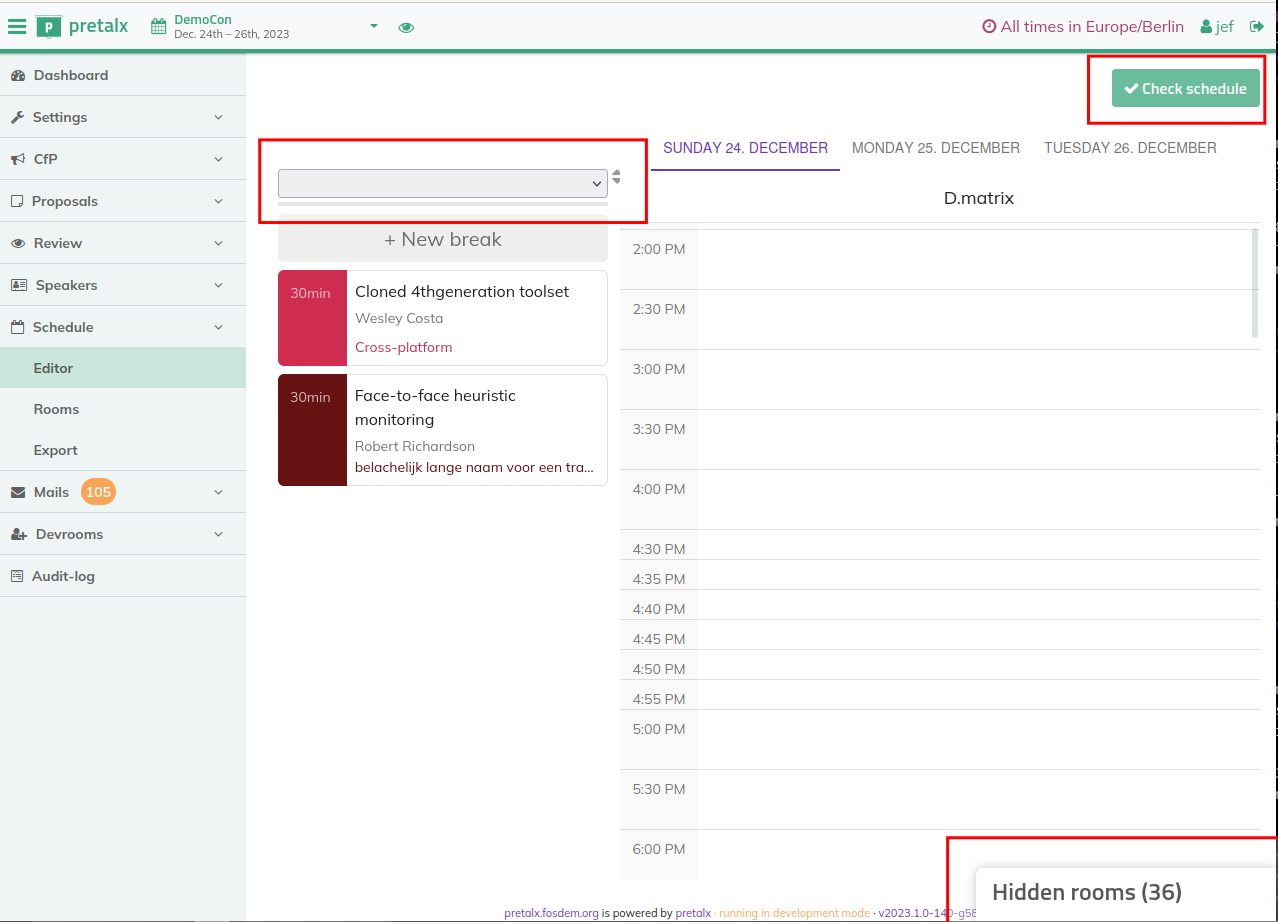Expand the Hidden rooms (36) panel
The width and height of the screenshot is (1278, 922).
[x=1086, y=892]
